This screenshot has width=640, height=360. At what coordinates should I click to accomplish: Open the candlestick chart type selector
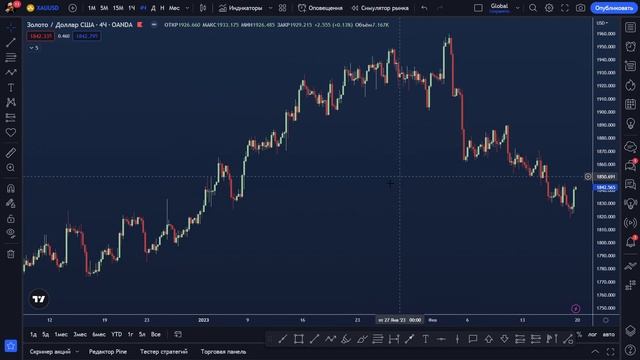coord(203,8)
